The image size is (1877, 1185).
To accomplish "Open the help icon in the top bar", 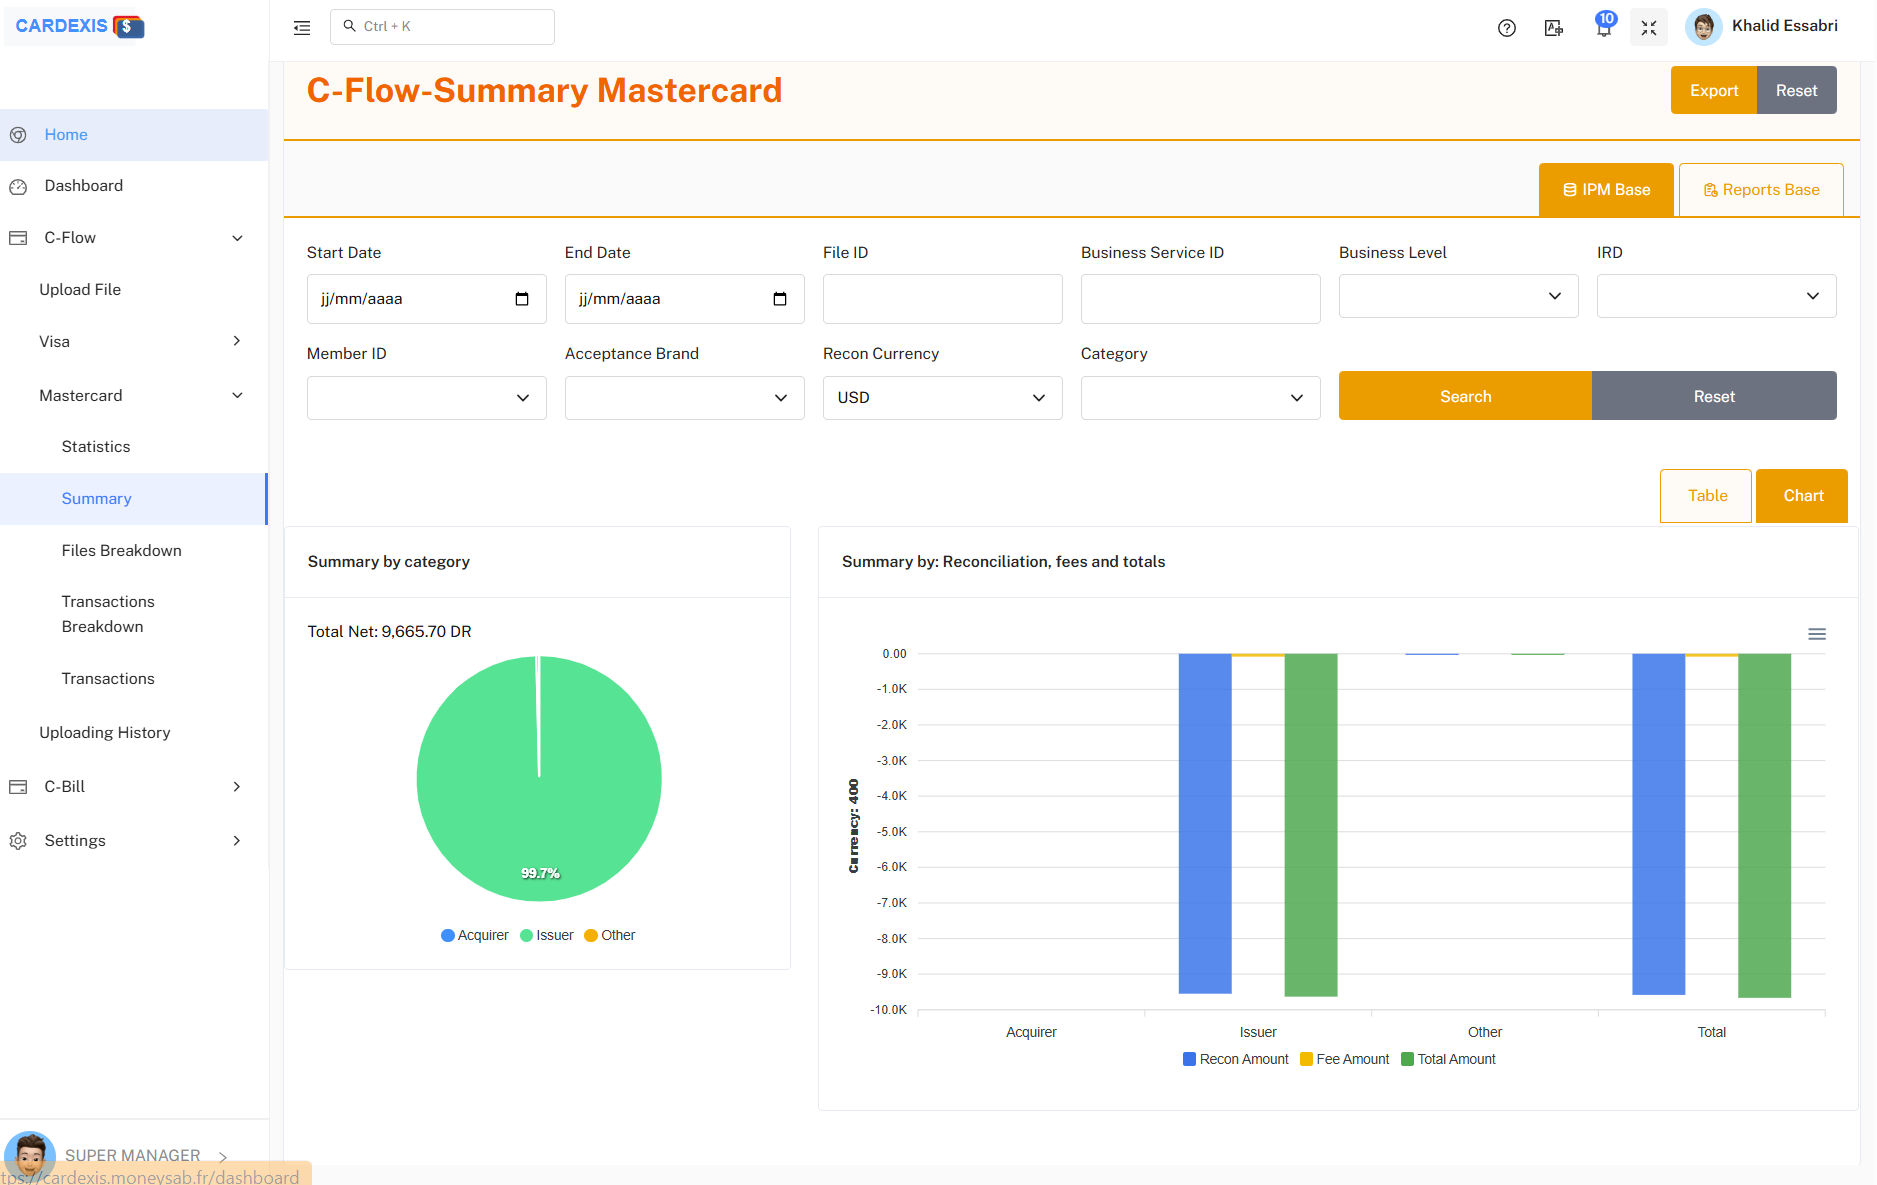I will point(1506,27).
